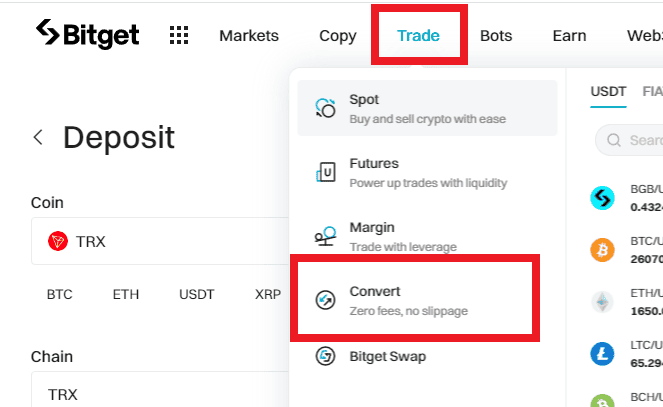663x407 pixels.
Task: Click the Bitcoin coin icon
Action: click(602, 250)
